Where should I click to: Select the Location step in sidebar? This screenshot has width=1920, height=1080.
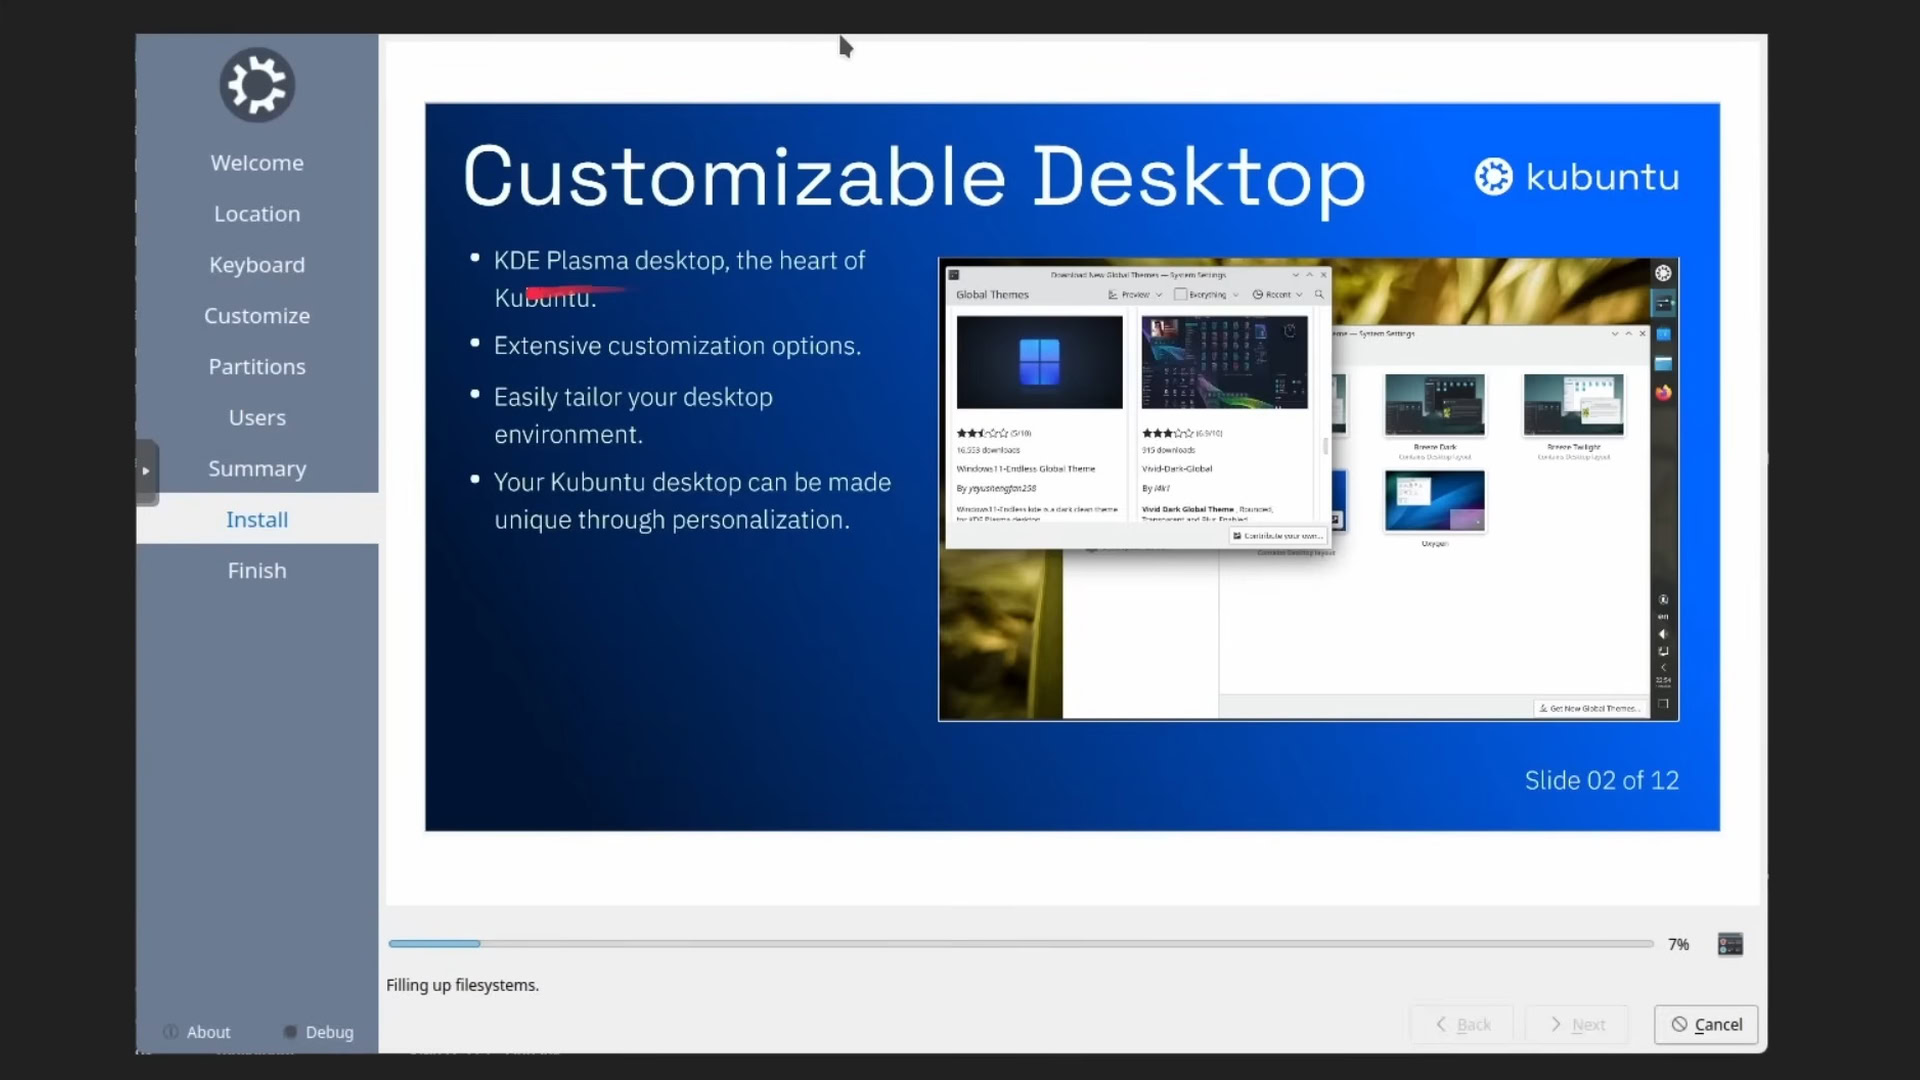[x=257, y=214]
